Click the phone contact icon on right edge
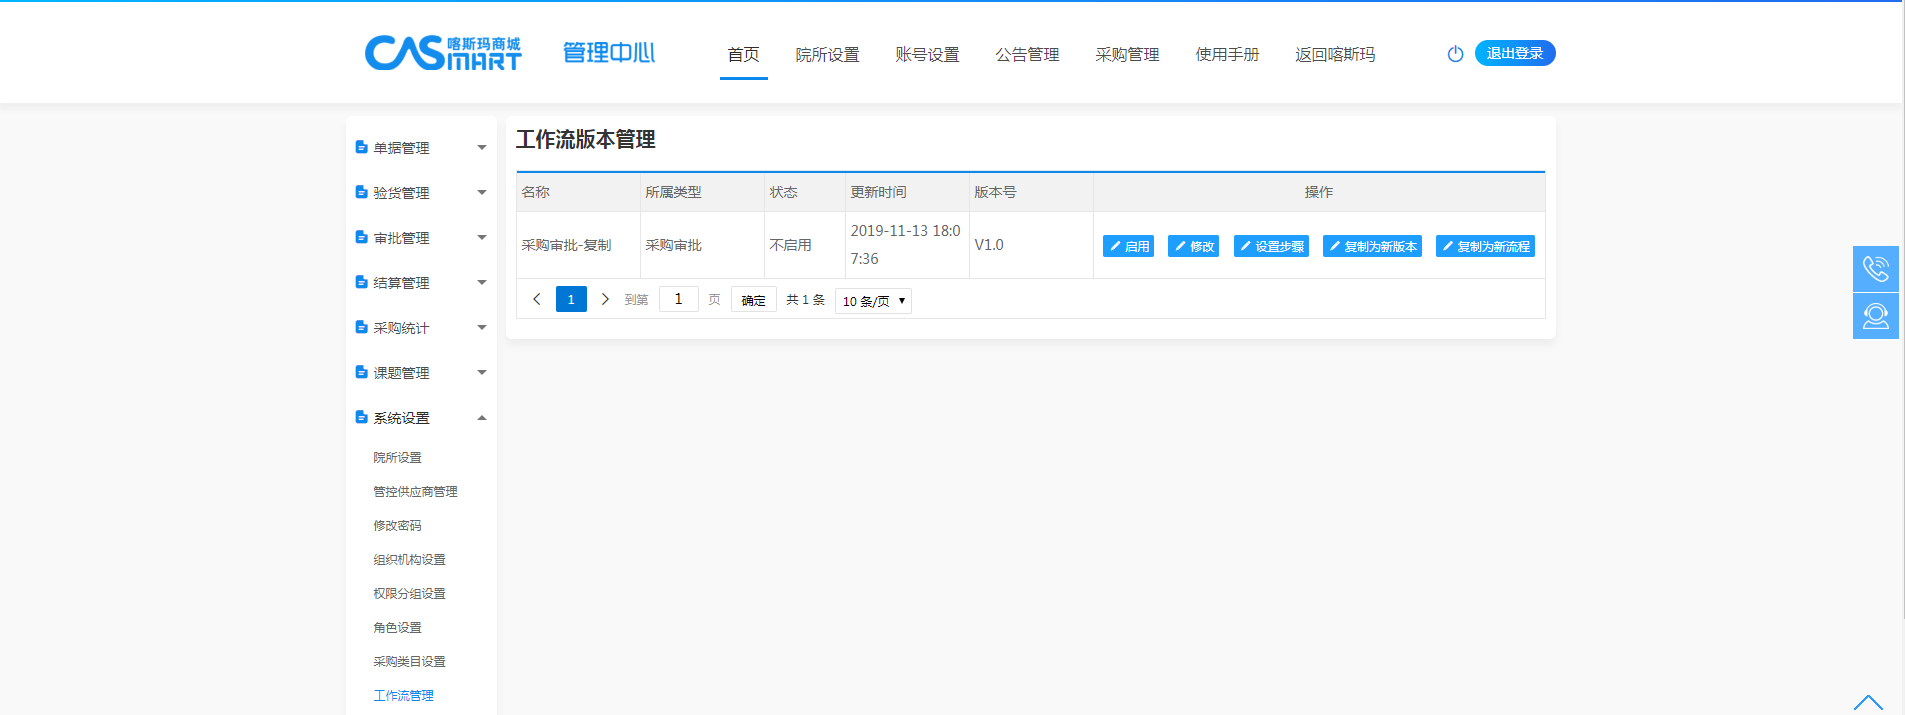Image resolution: width=1905 pixels, height=715 pixels. (x=1875, y=269)
